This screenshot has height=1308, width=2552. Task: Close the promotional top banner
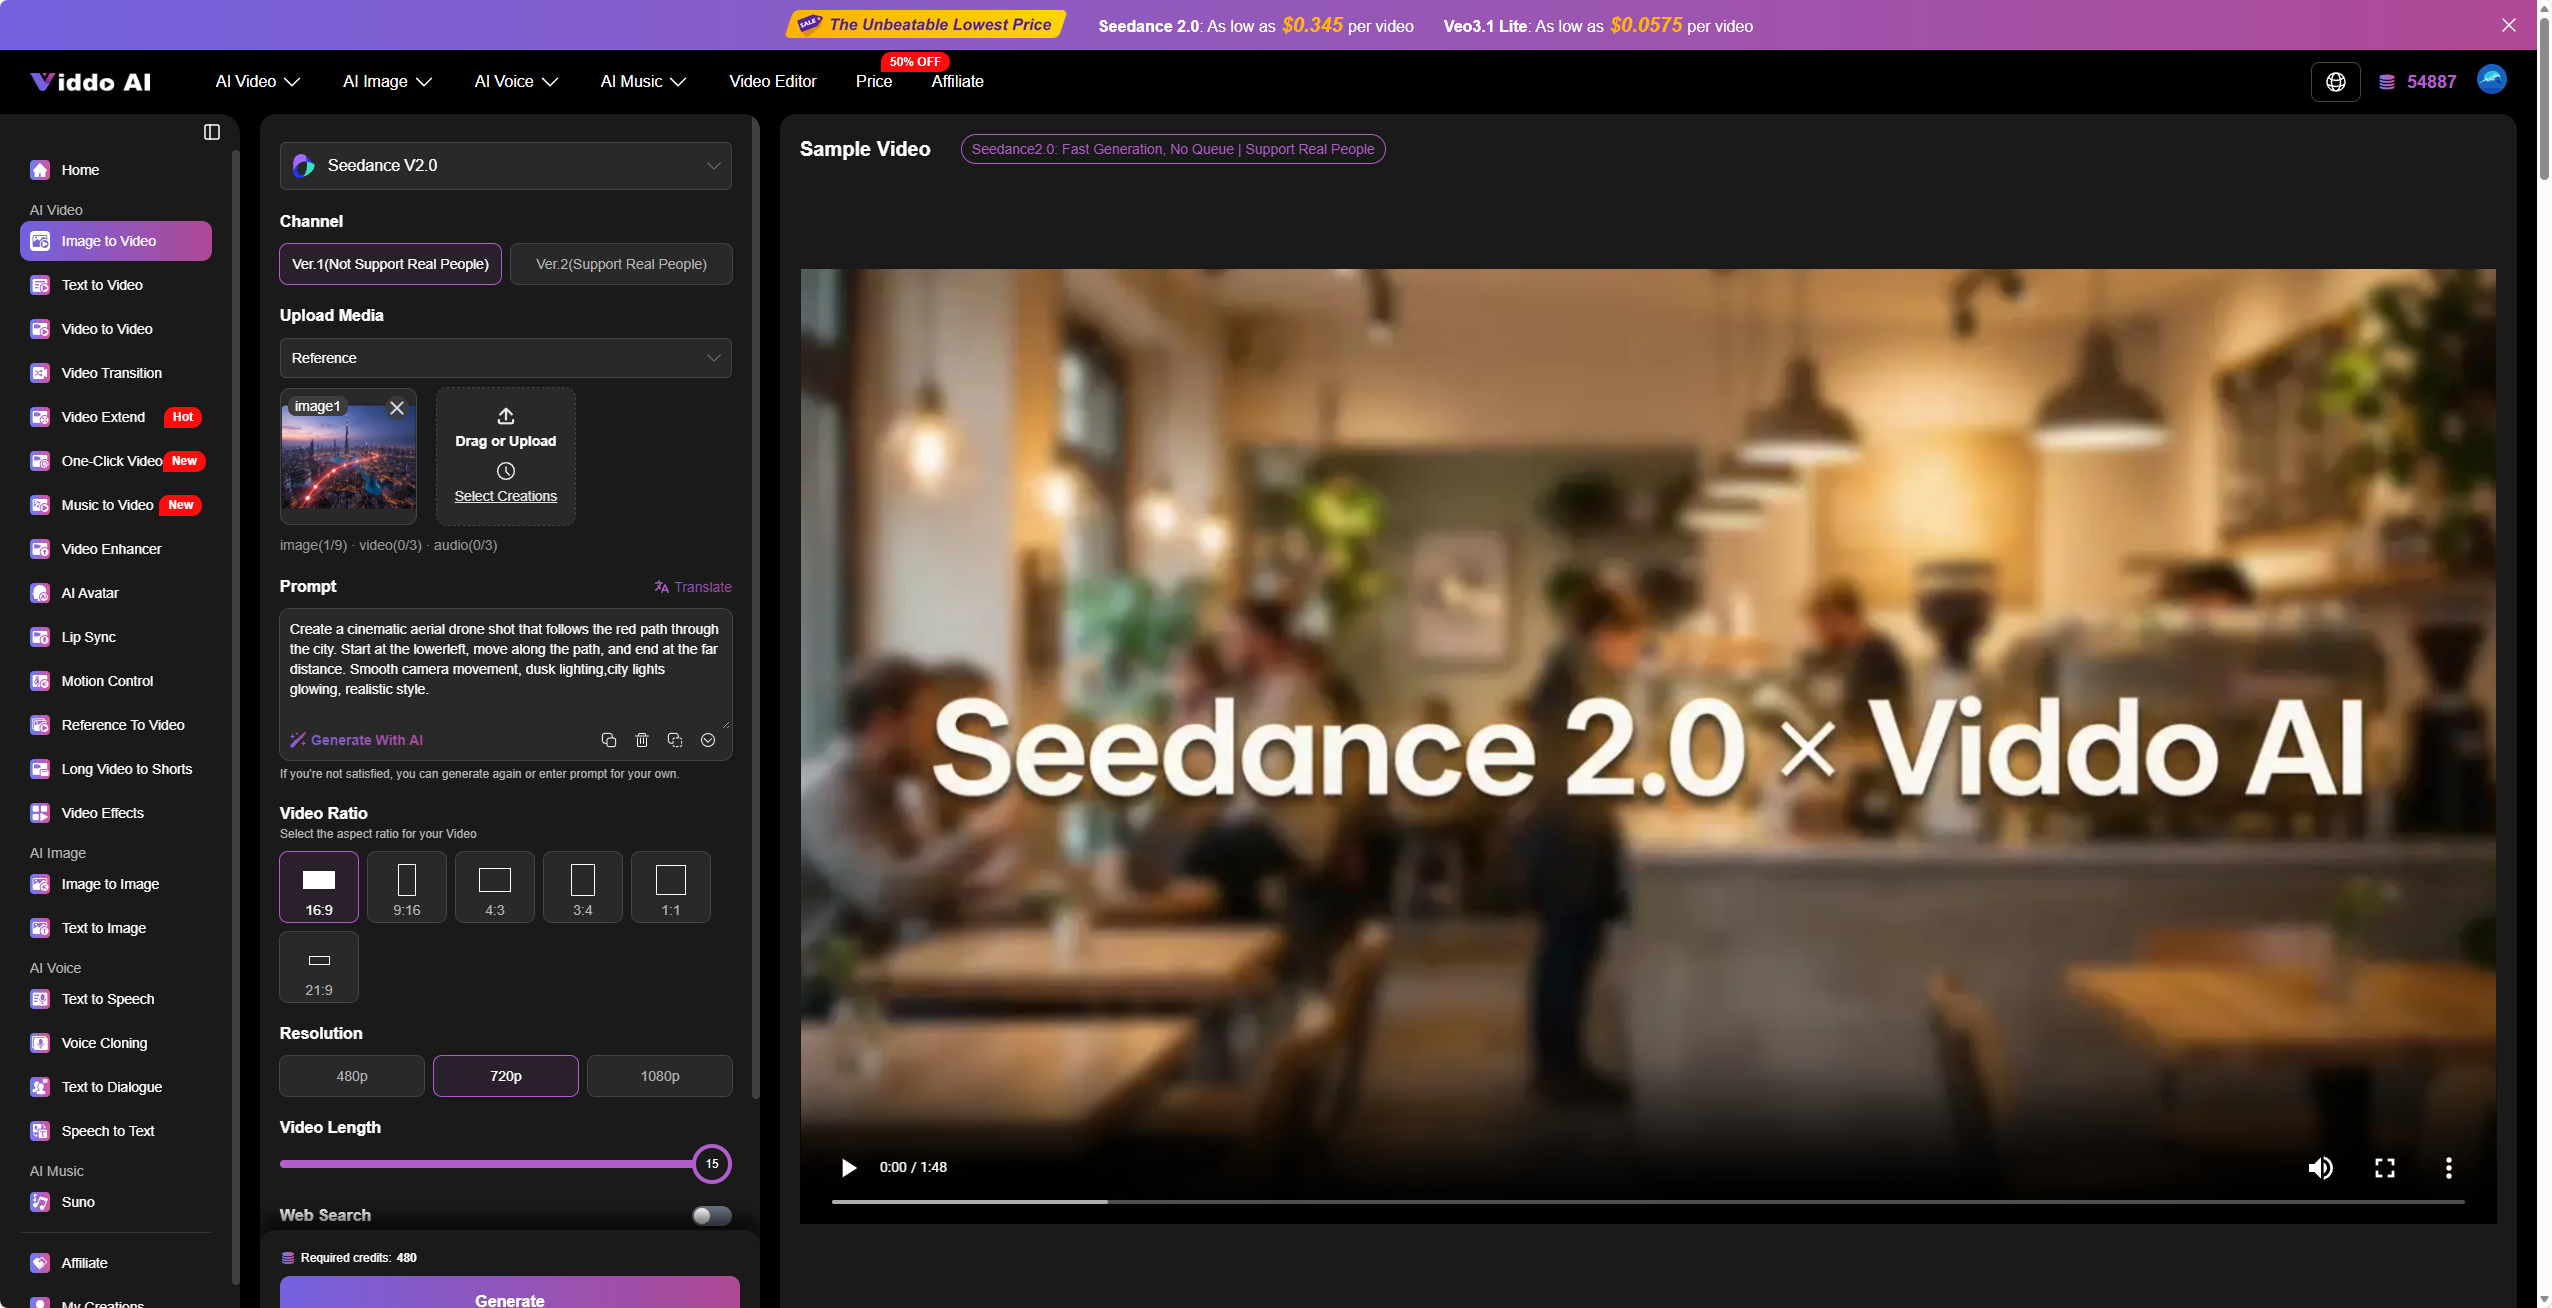point(2509,25)
